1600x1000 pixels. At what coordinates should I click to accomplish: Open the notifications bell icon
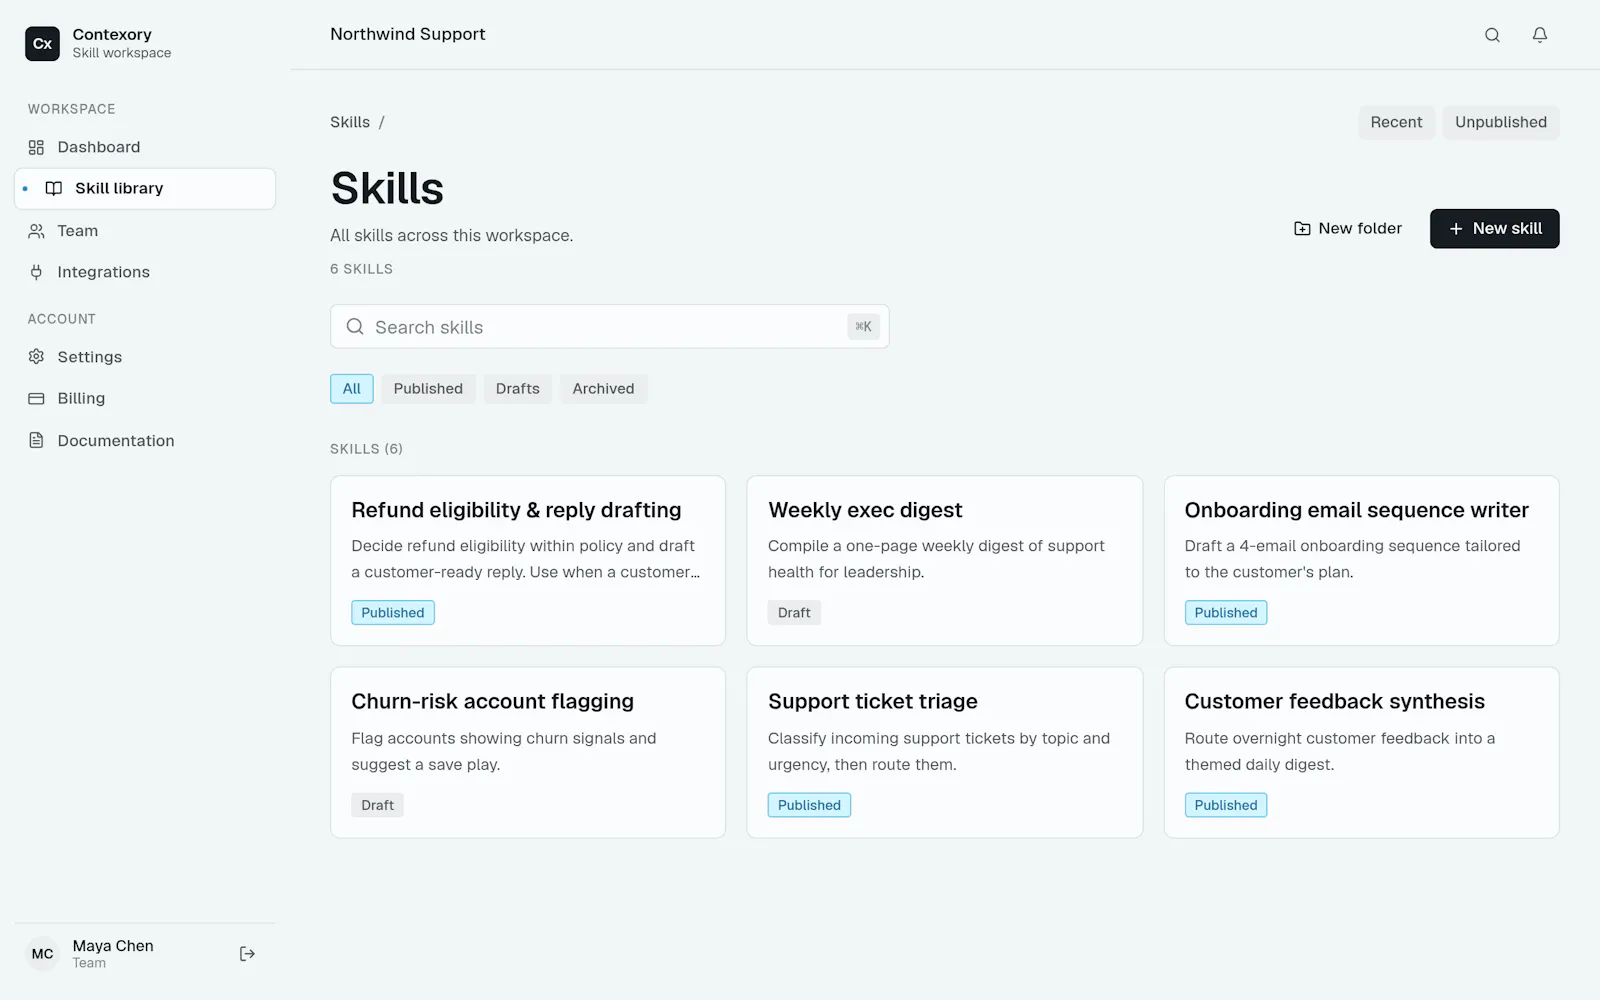tap(1540, 35)
